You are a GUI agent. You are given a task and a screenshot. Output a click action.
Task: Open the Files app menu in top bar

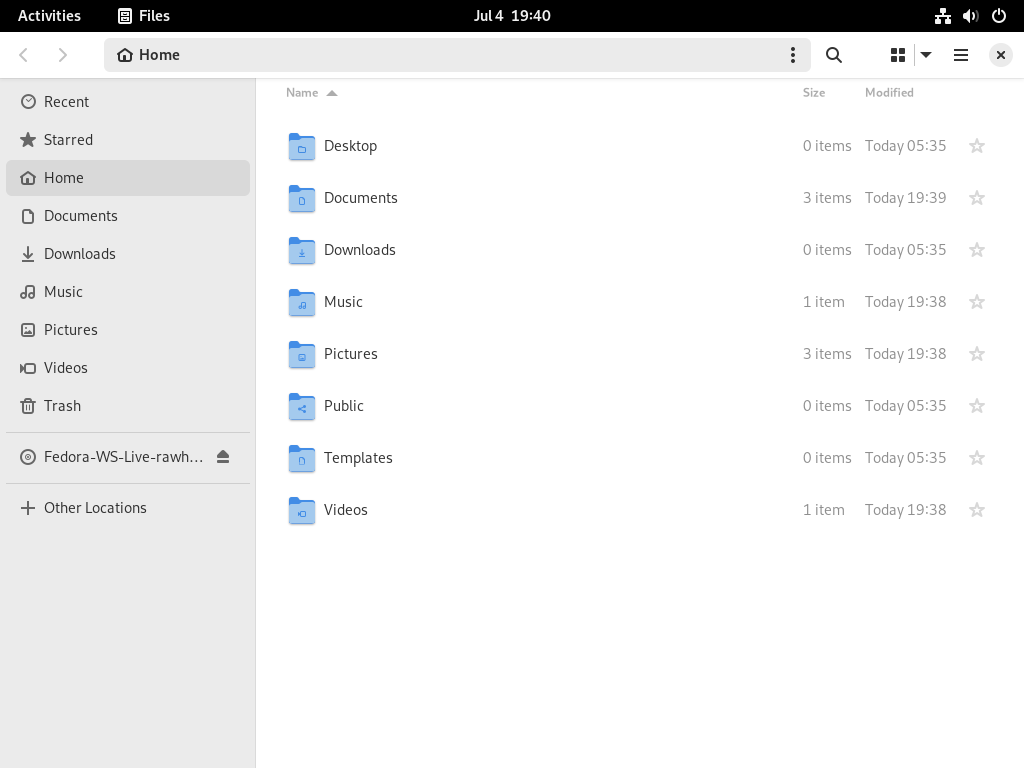click(x=144, y=16)
